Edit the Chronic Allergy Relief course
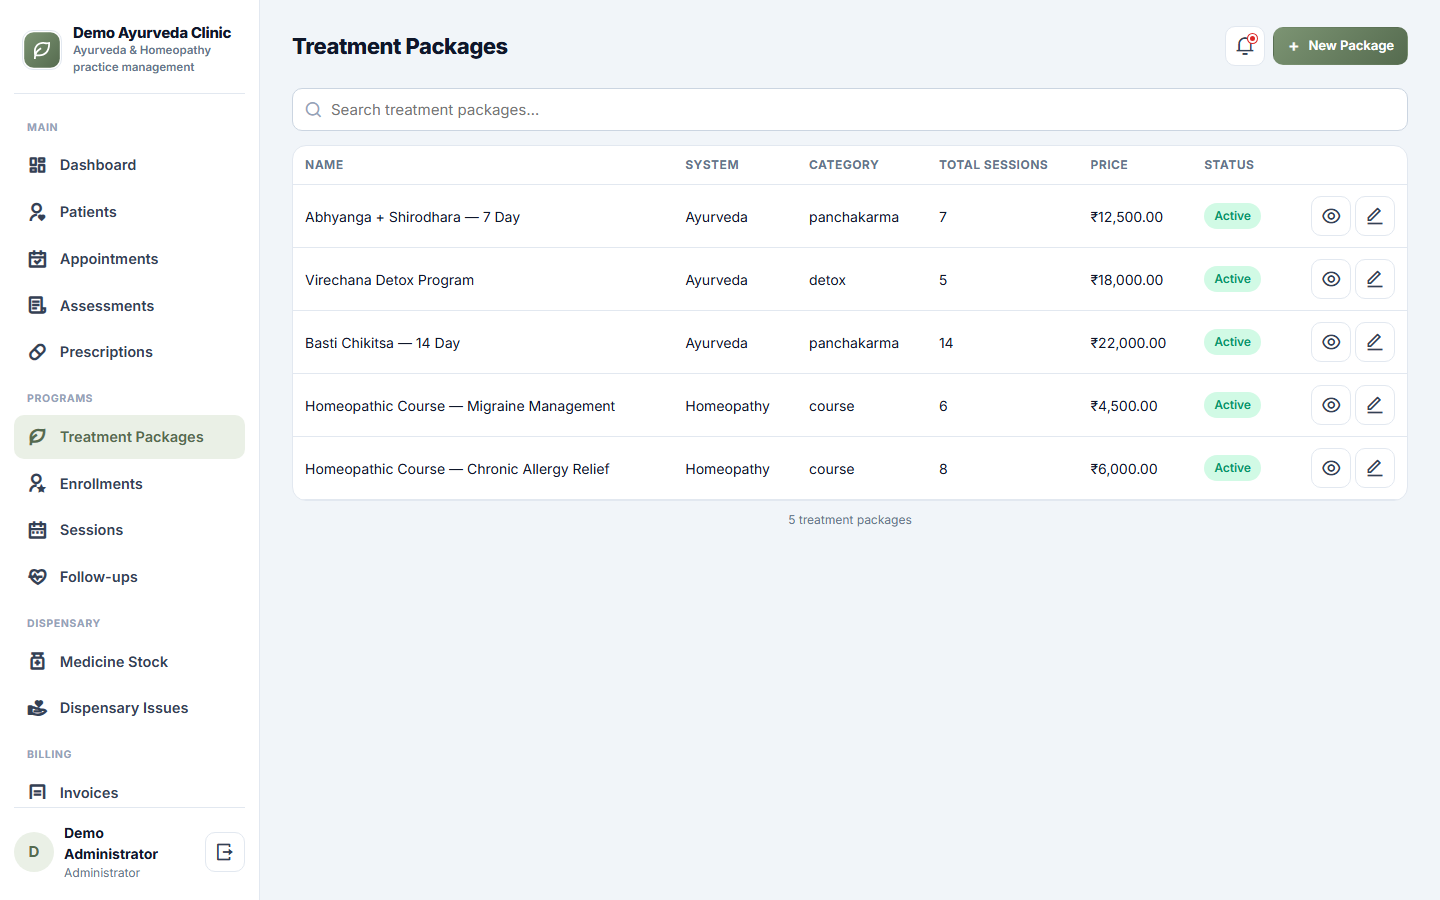This screenshot has height=900, width=1440. coord(1375,468)
